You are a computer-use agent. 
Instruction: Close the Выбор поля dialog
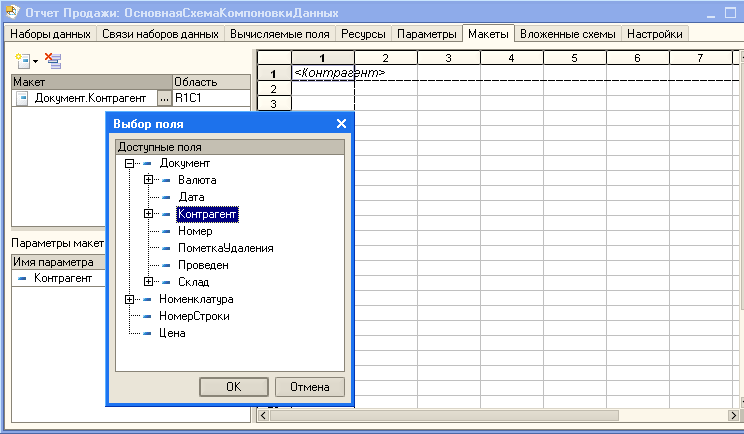point(340,124)
